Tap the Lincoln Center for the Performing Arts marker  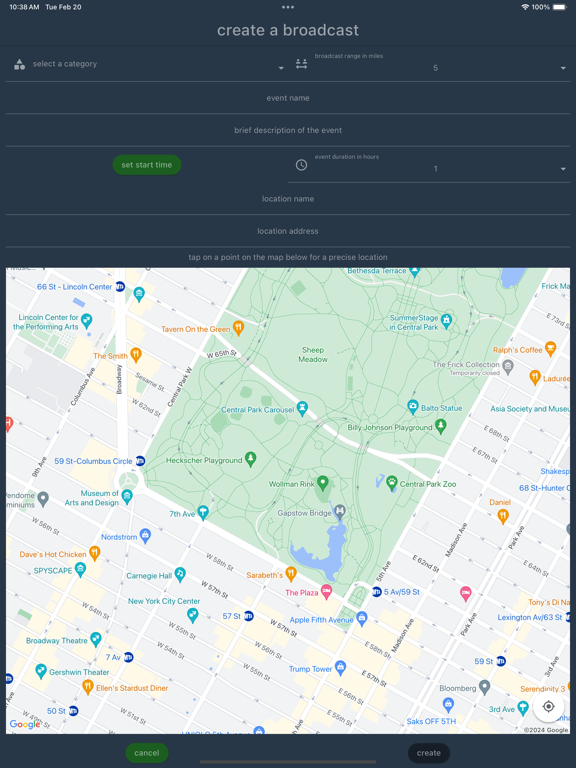(87, 320)
